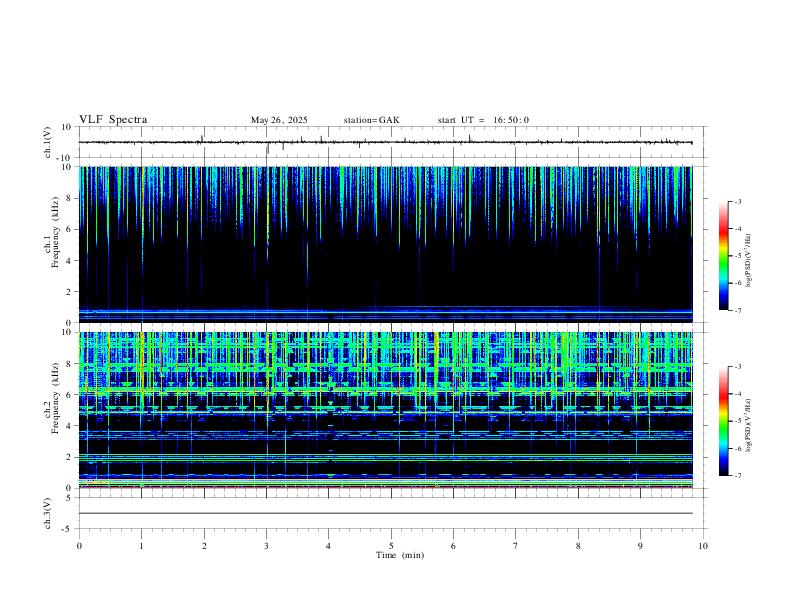Click the ch.2 spectrogram panel
This screenshot has width=792, height=612.
[386, 410]
